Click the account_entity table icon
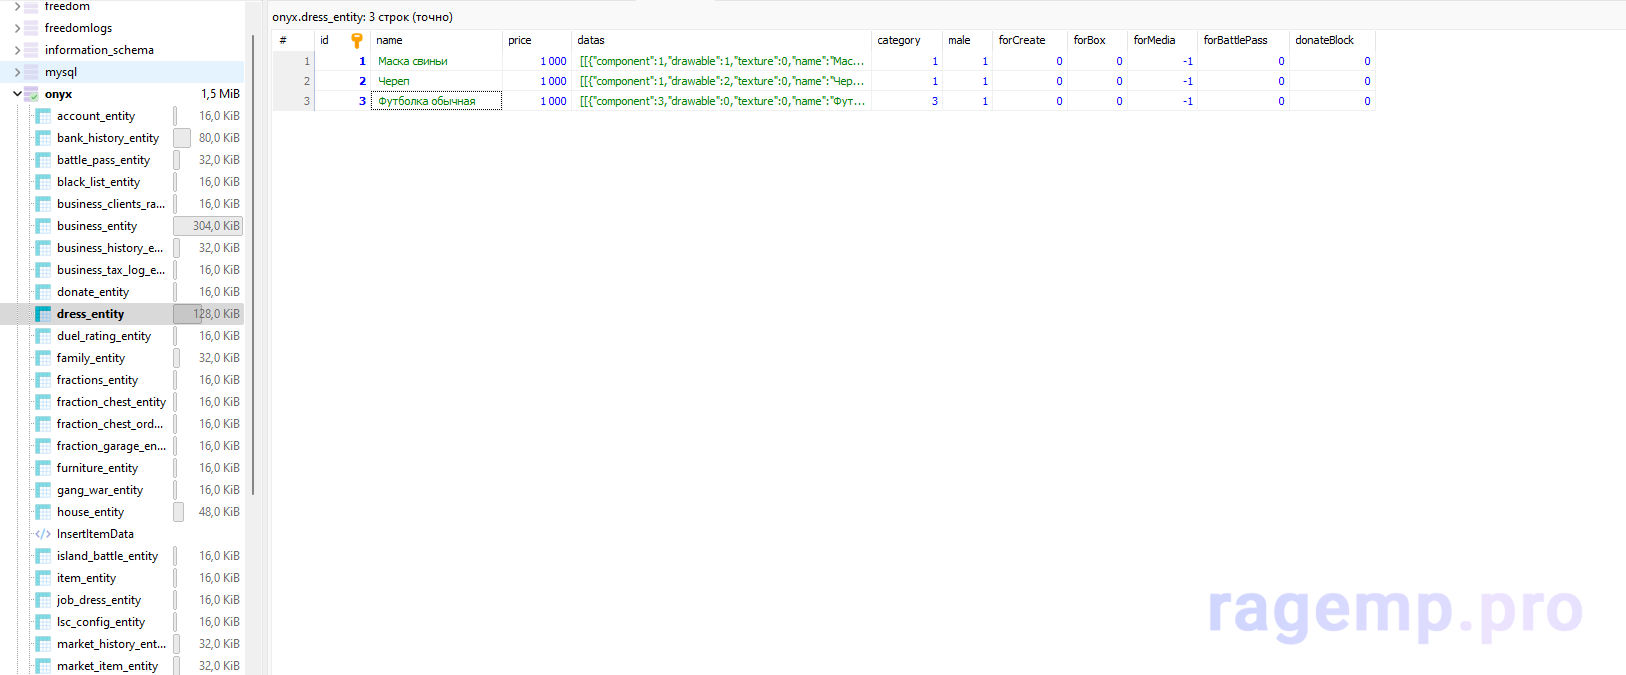The width and height of the screenshot is (1626, 675). 43,116
